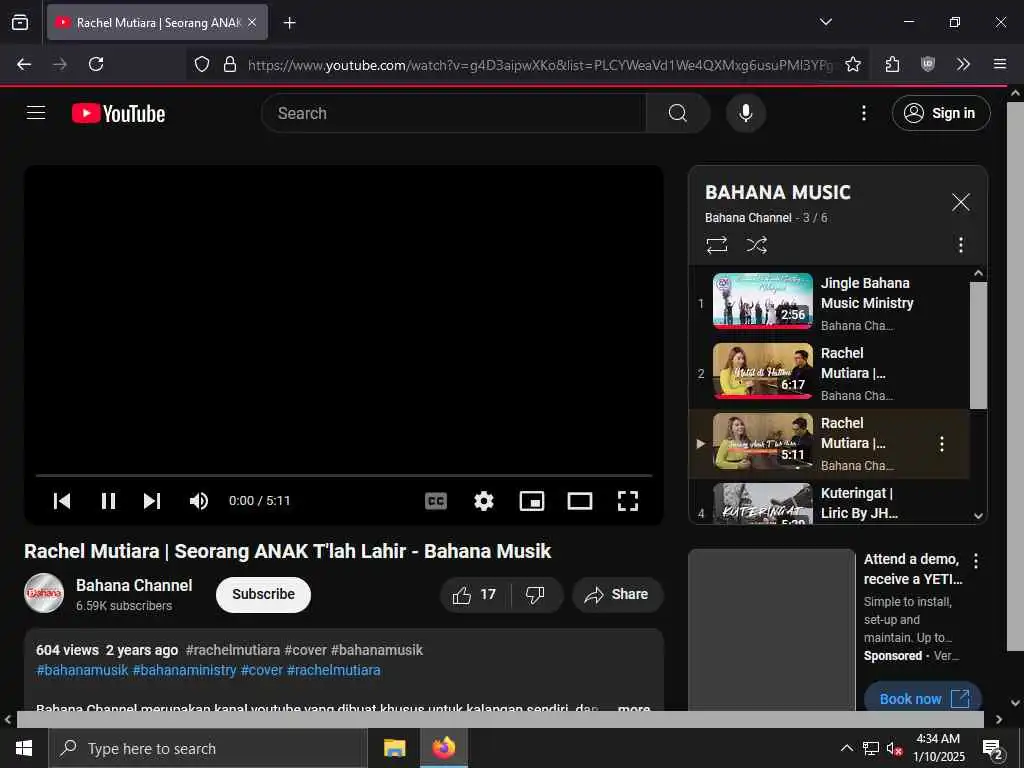
Task: Open player settings gear
Action: click(483, 501)
